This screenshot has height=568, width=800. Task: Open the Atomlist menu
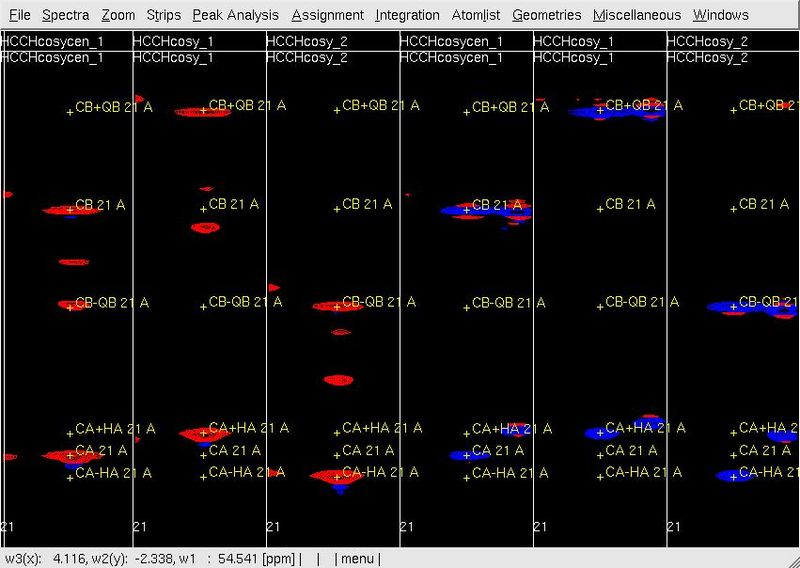(475, 15)
